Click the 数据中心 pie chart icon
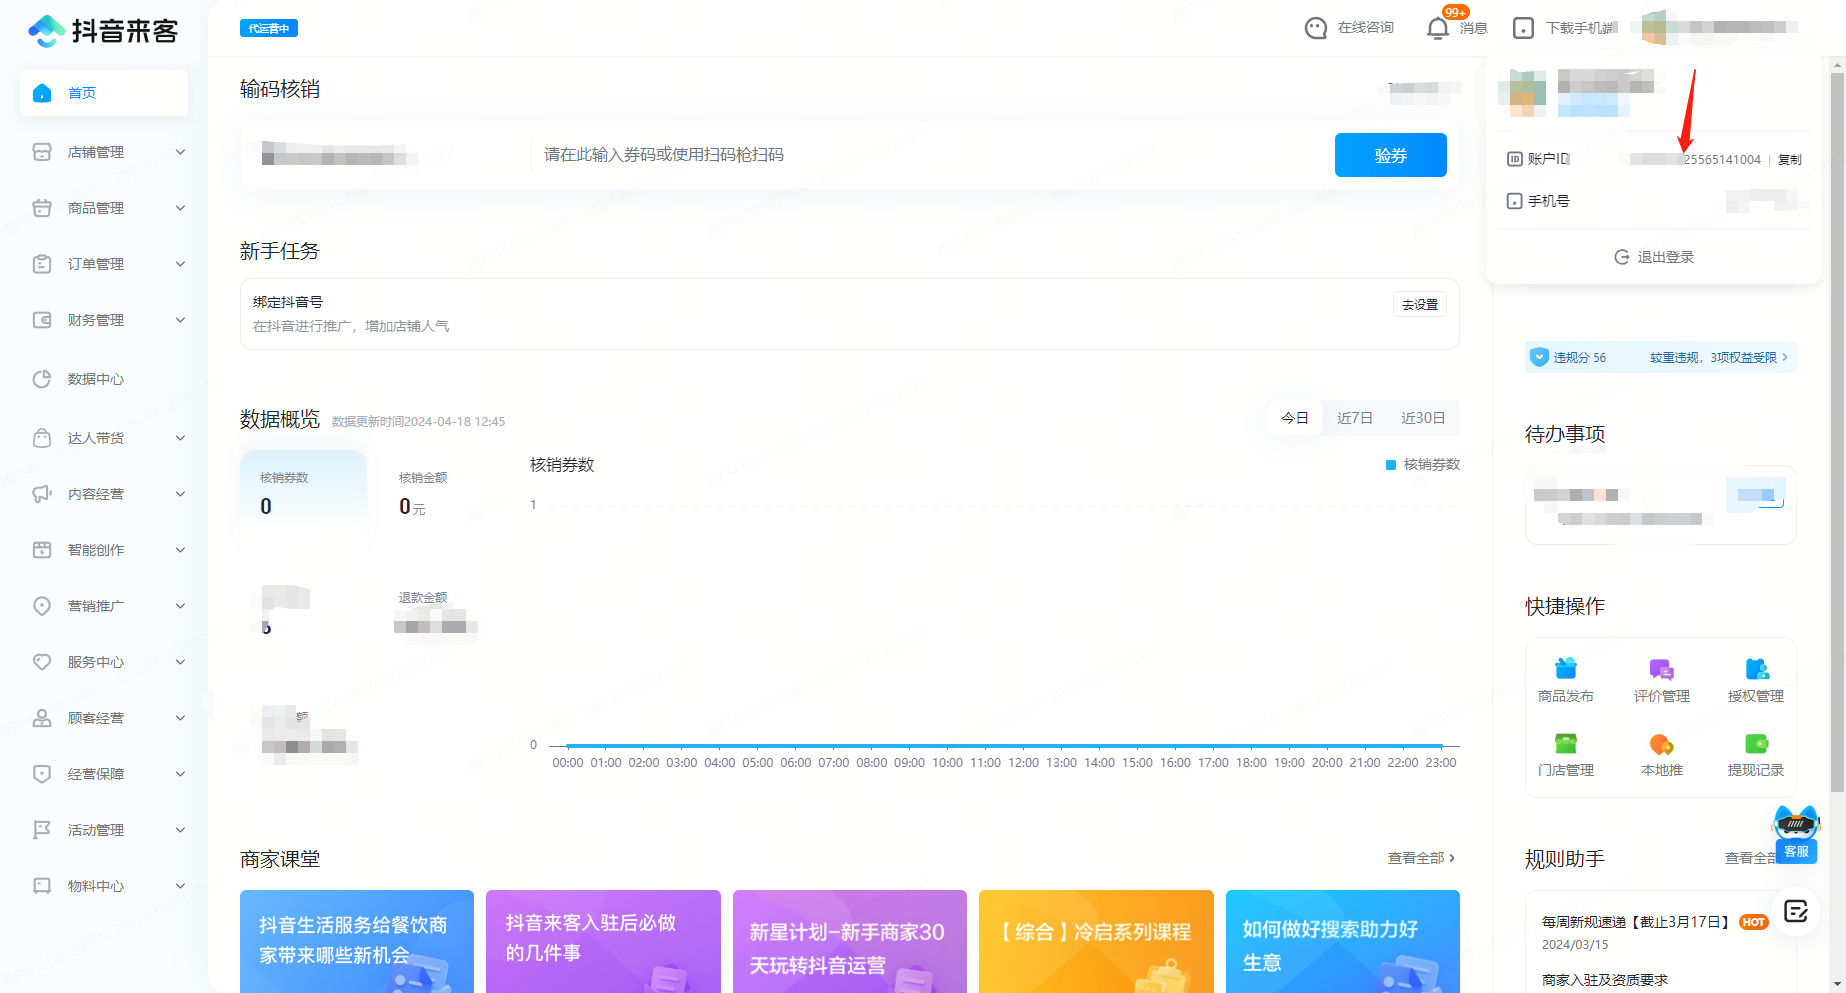The width and height of the screenshot is (1846, 993). [x=42, y=379]
